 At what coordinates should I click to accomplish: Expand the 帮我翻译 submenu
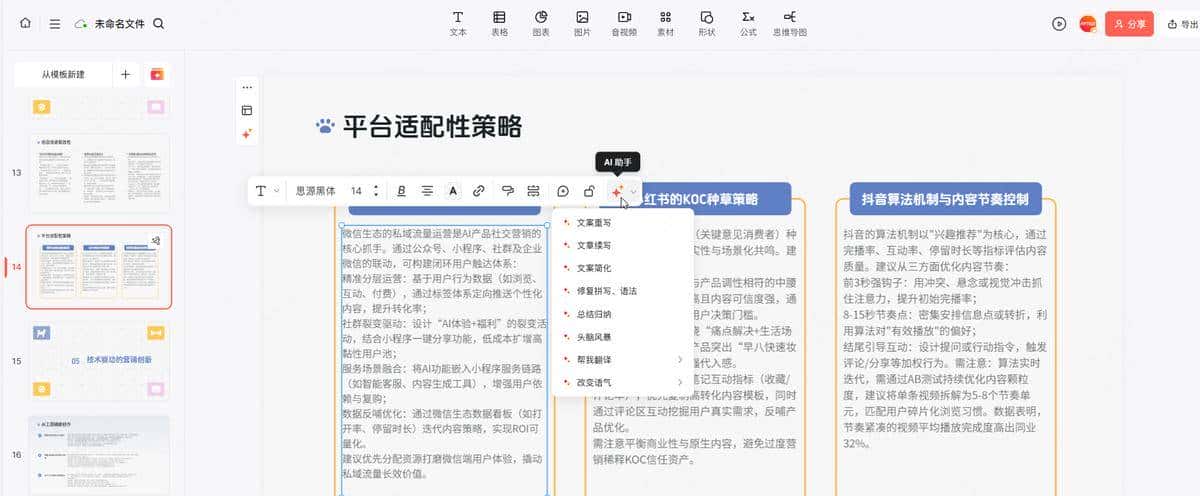[x=622, y=359]
